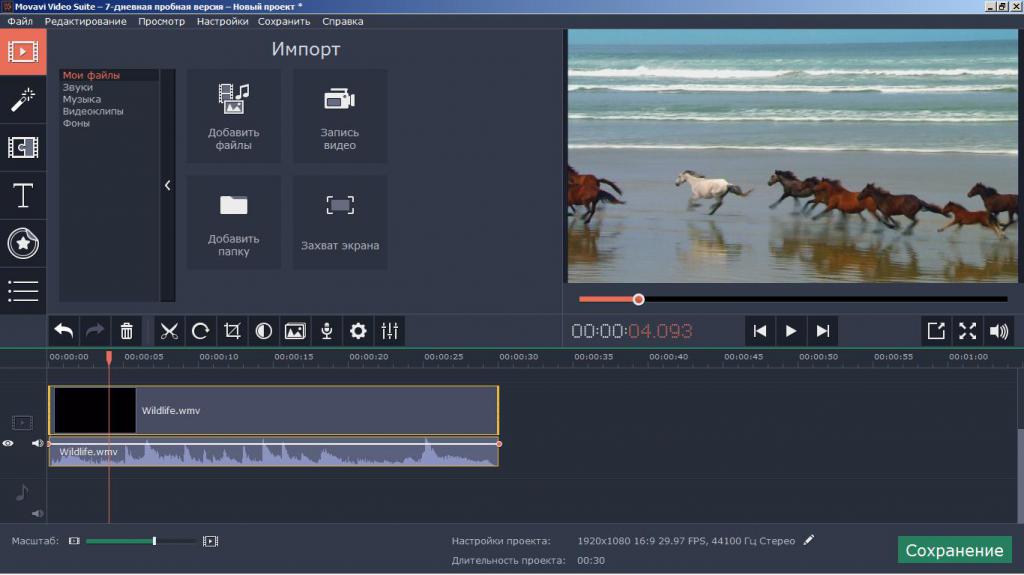1024x575 pixels.
Task: Edit project settings with pencil icon
Action: pyautogui.click(x=808, y=540)
